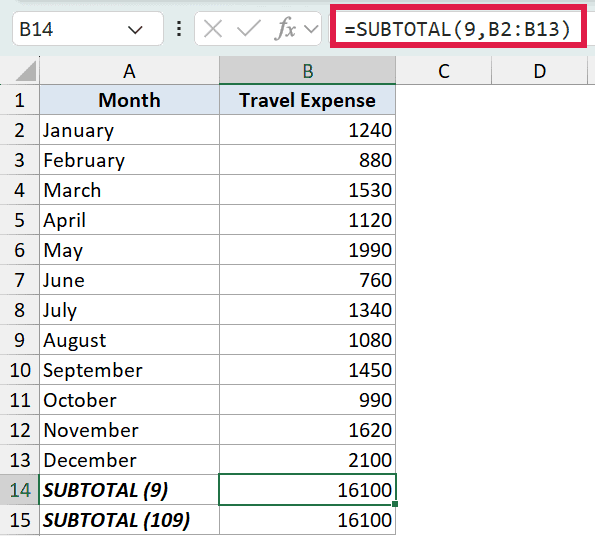Select the December cell
This screenshot has height=536, width=595.
(x=129, y=460)
